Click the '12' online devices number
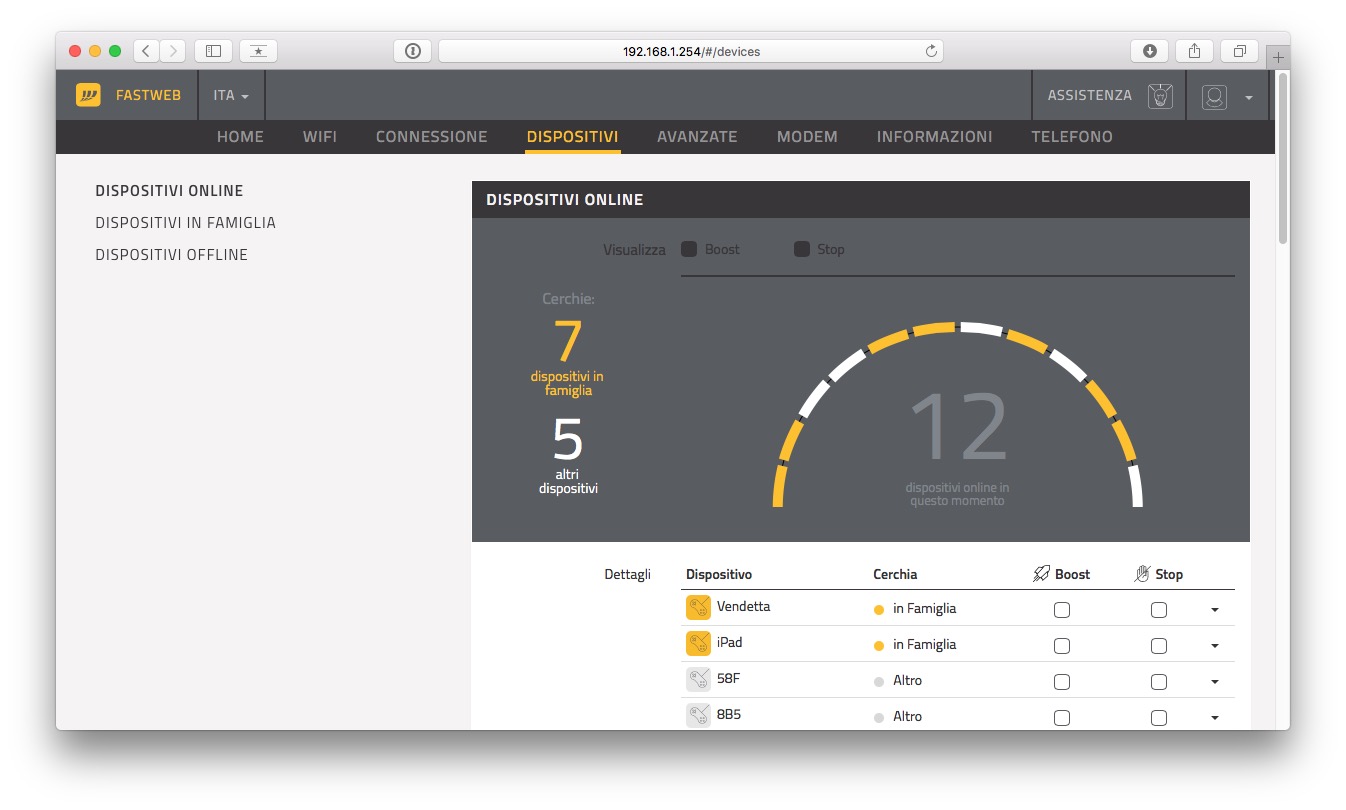 coord(958,427)
